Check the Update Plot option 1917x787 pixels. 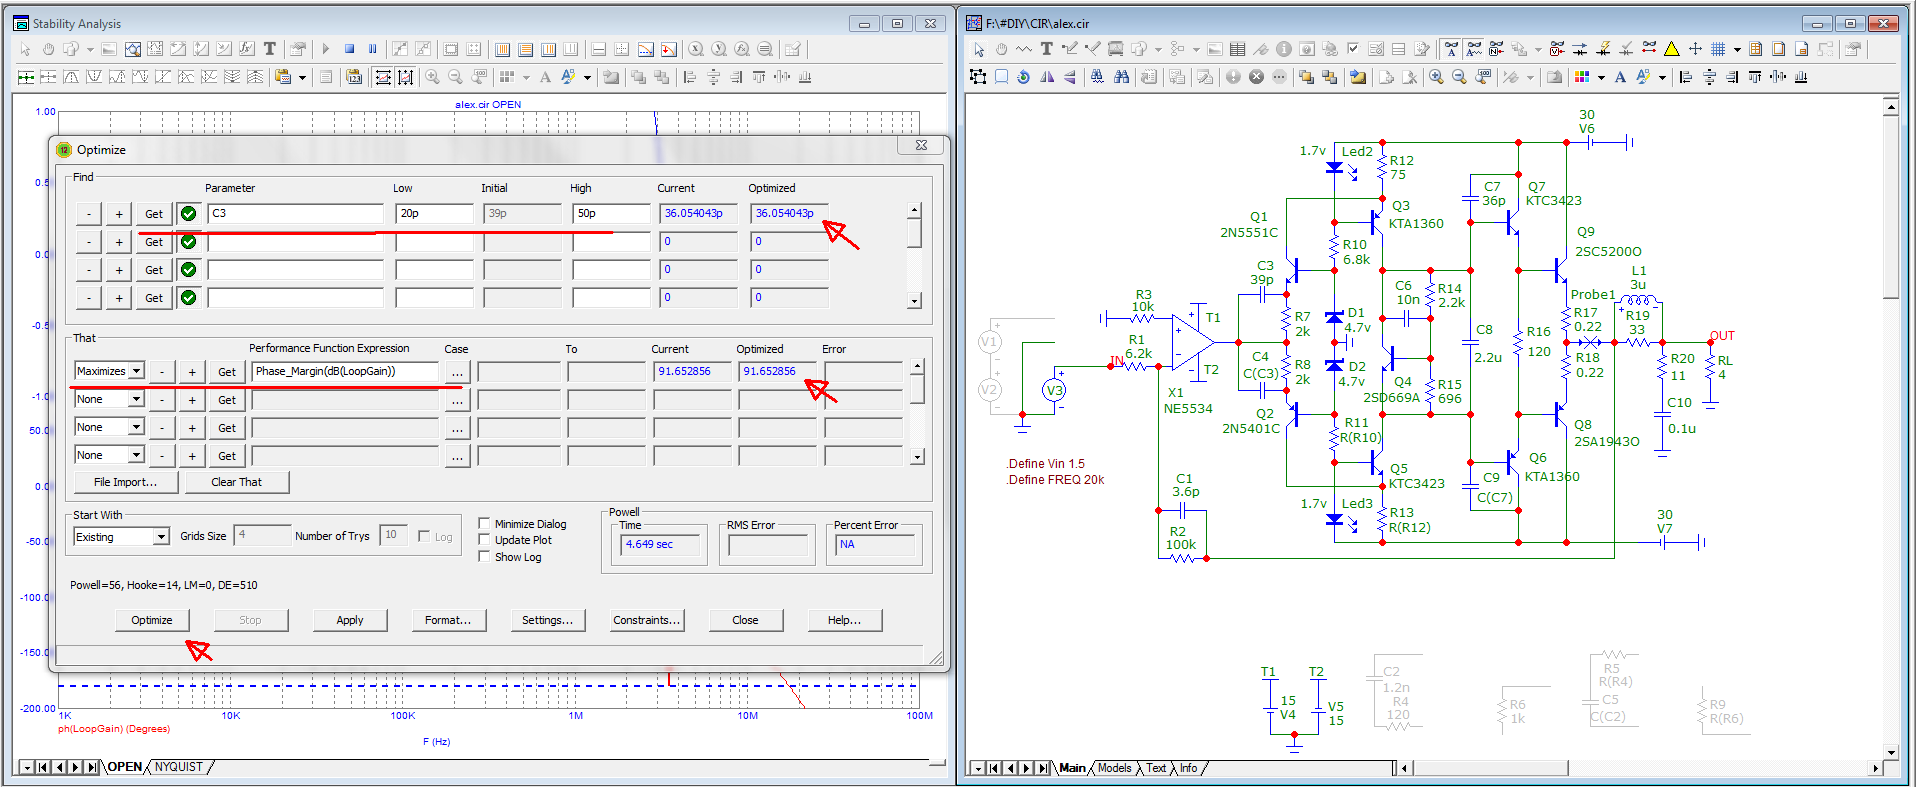(x=484, y=540)
